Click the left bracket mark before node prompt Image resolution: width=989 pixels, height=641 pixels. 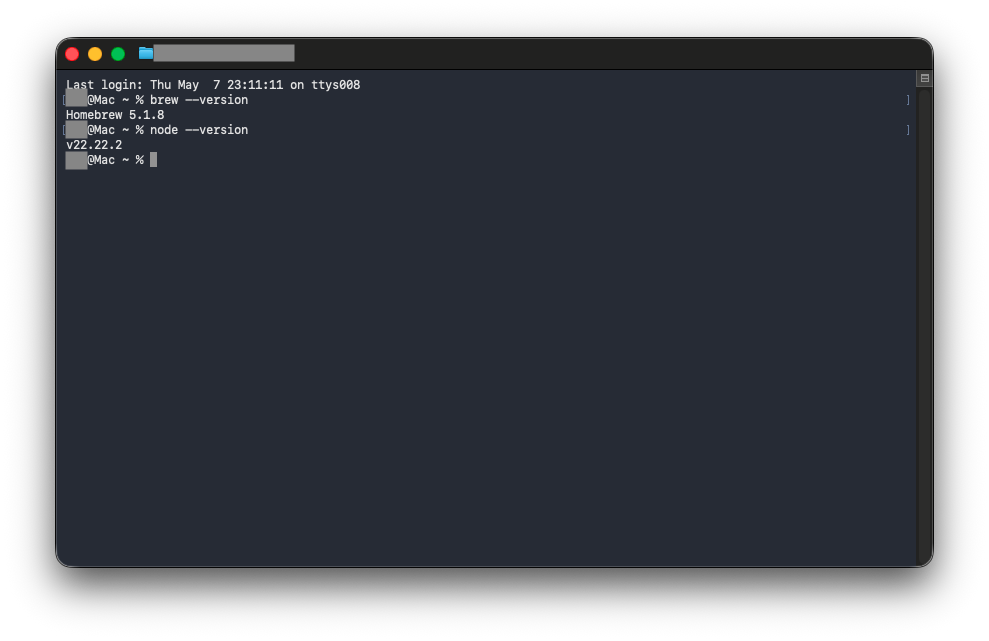click(x=64, y=130)
